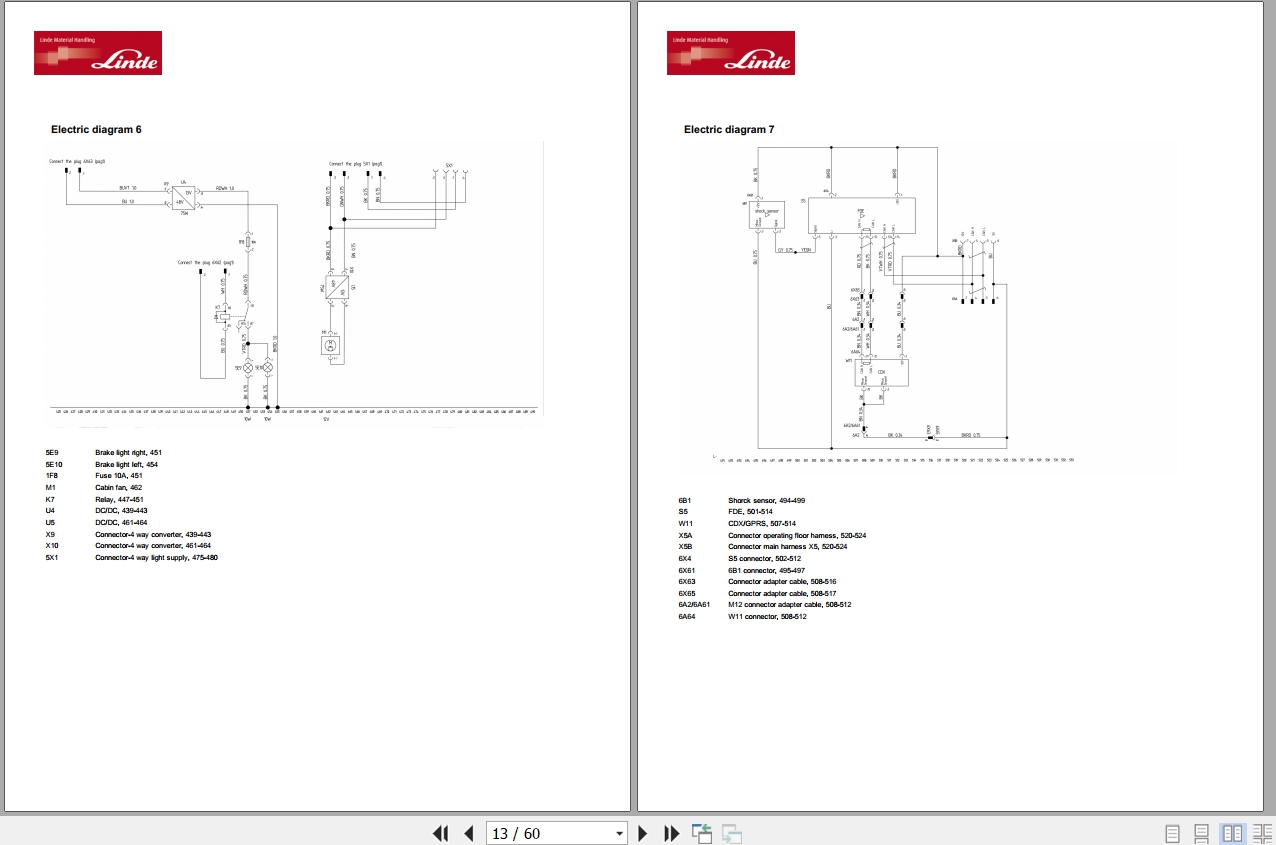Click the 5E9 legend code label

tap(54, 453)
